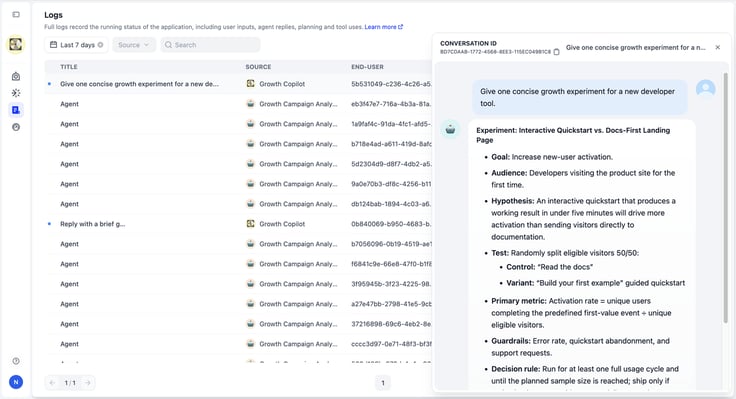
Task: Collapse the left sidebar with the panel icon
Action: pos(16,15)
